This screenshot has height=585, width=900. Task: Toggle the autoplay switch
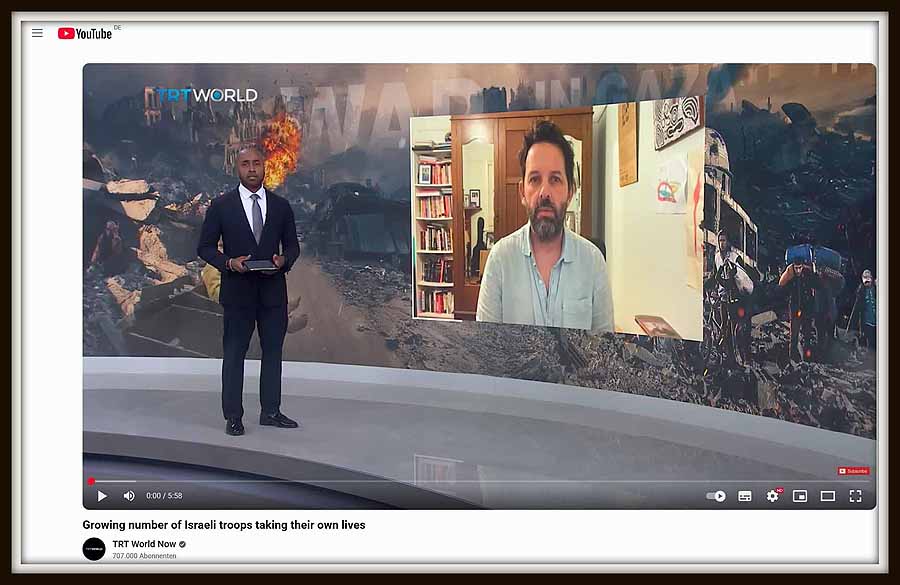tap(716, 496)
